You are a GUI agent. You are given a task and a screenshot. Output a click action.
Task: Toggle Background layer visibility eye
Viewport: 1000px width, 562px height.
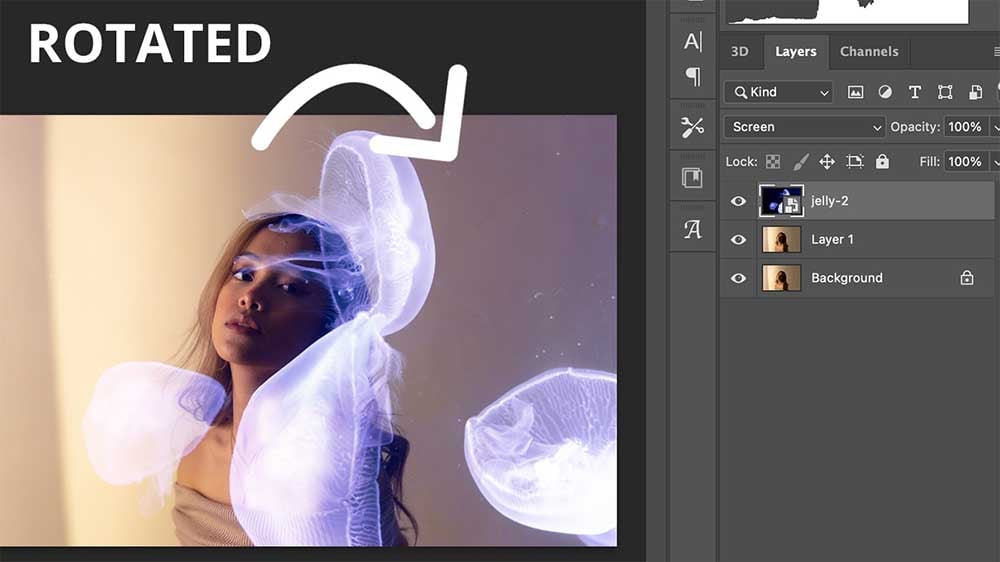739,278
